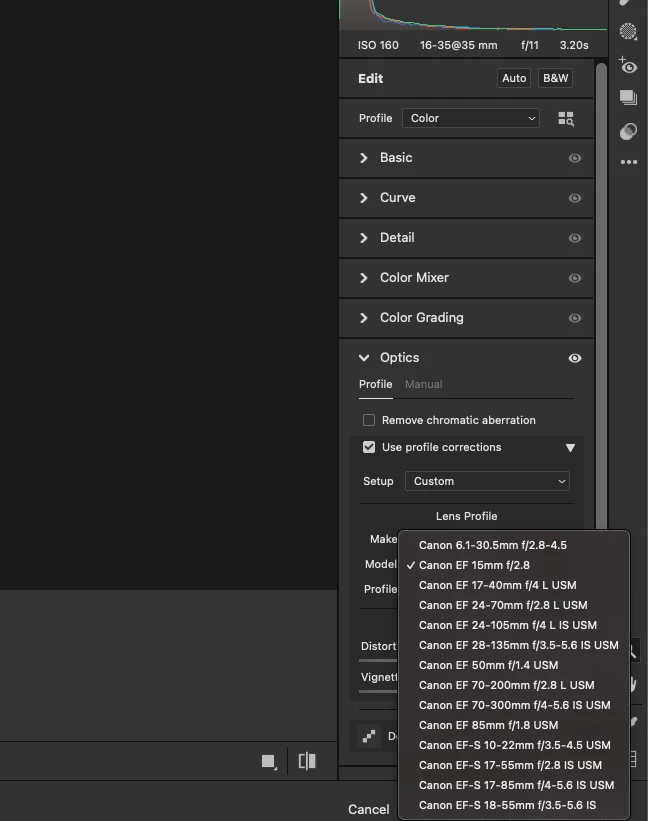Open the Presets panel icon
The height and width of the screenshot is (821, 648).
pos(628,131)
